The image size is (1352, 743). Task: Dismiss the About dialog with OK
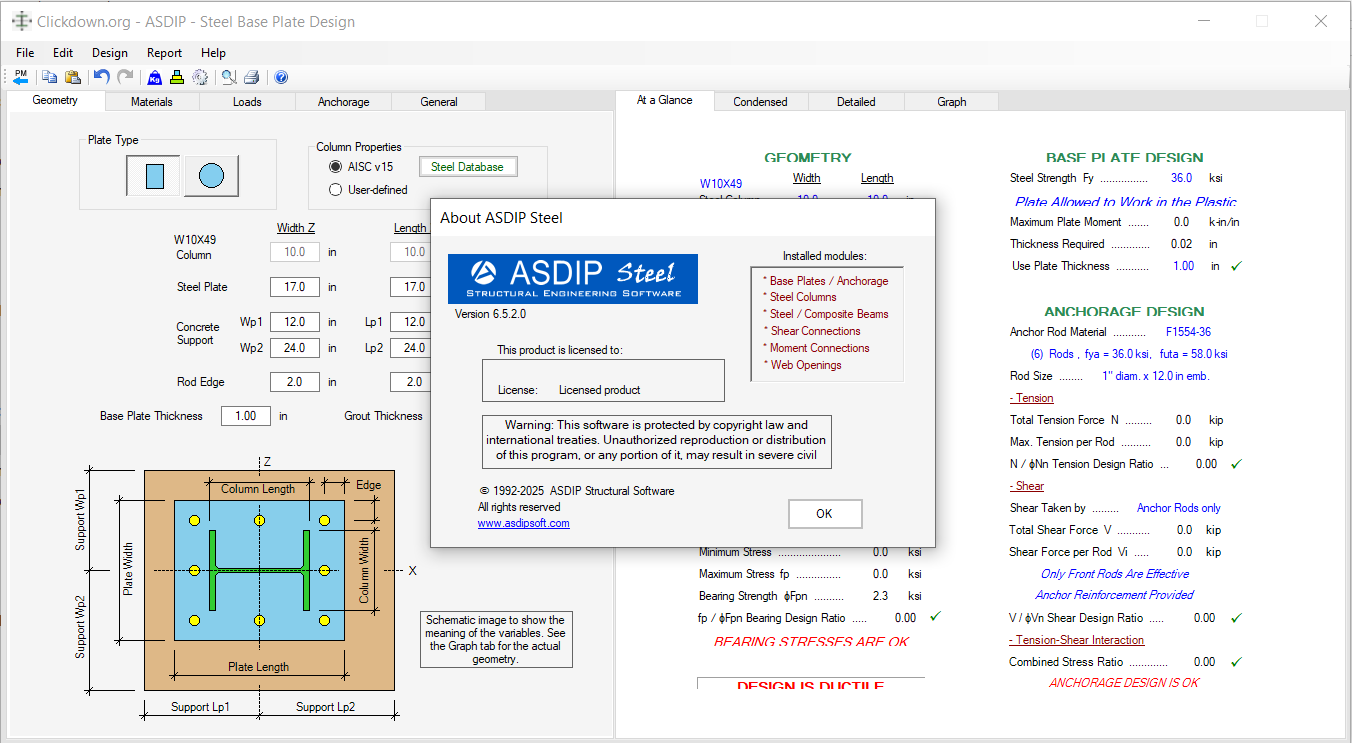825,513
